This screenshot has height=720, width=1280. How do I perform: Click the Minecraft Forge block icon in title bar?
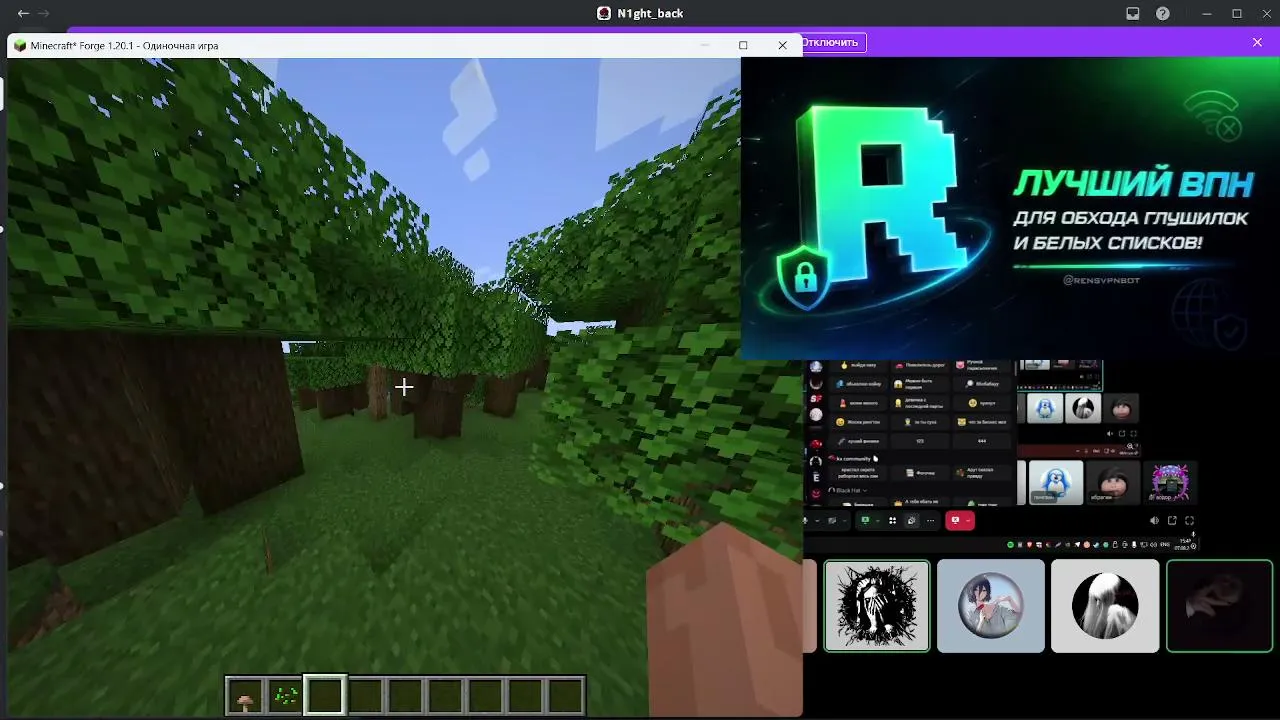click(x=20, y=45)
